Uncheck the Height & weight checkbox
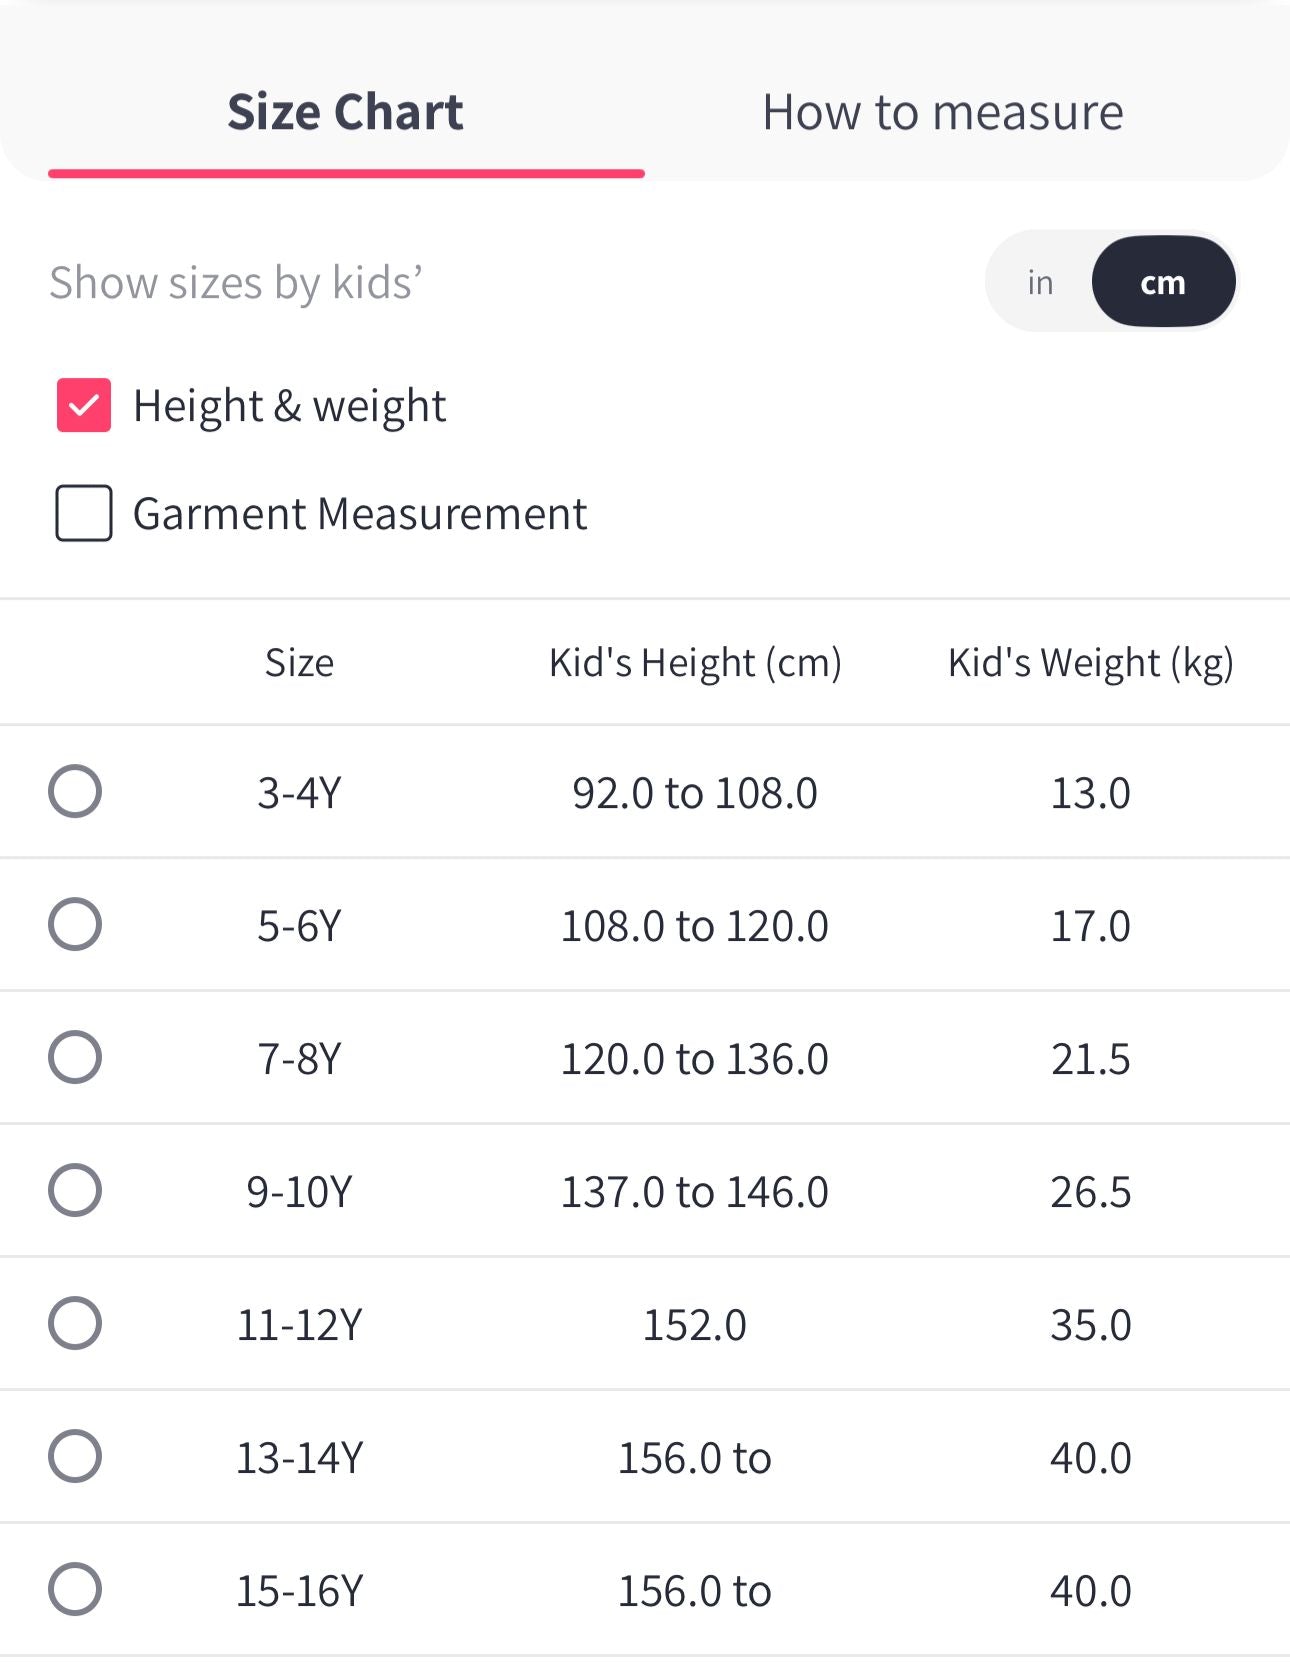Screen dimensions: 1290x1663 pos(84,405)
